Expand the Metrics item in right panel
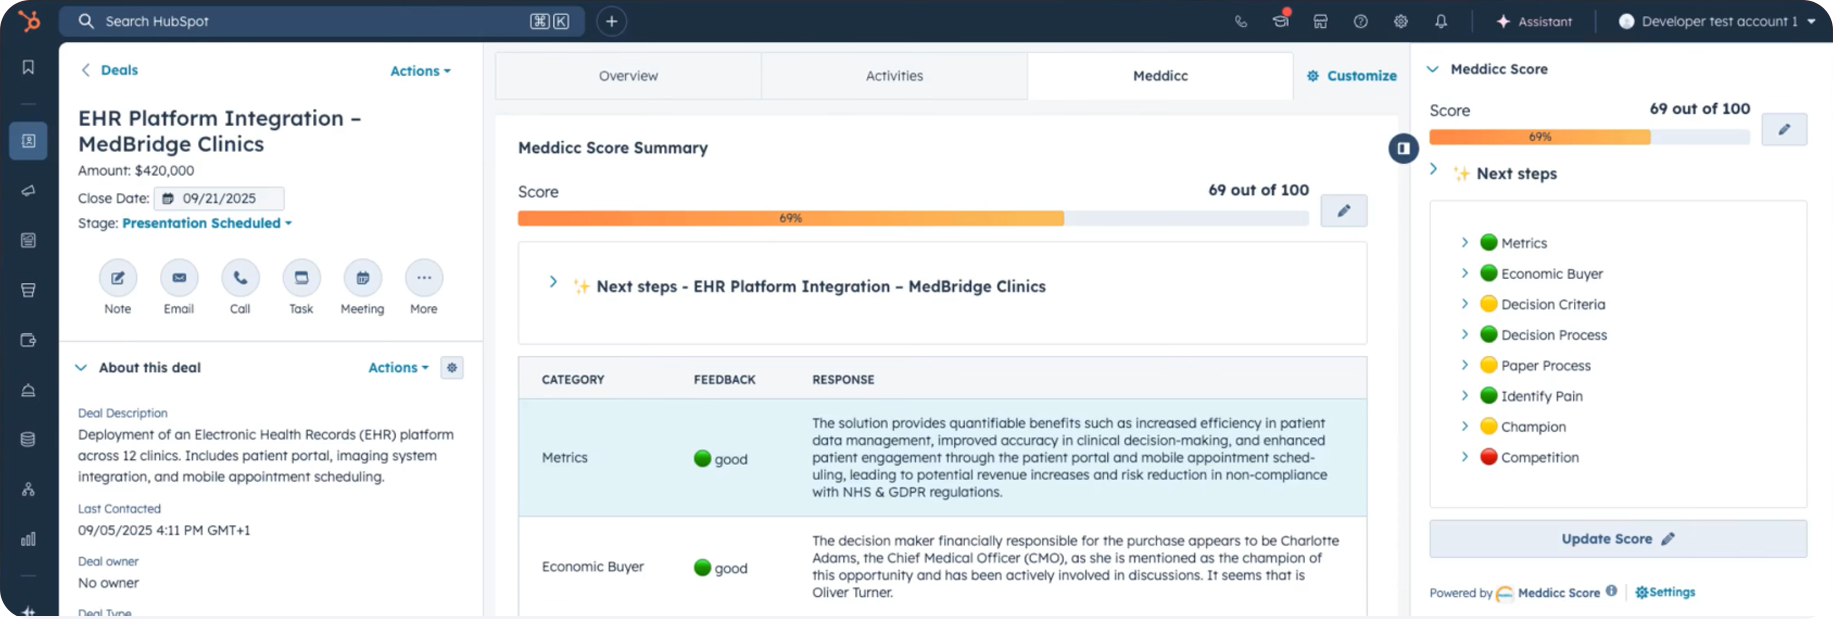This screenshot has height=619, width=1833. [1464, 243]
